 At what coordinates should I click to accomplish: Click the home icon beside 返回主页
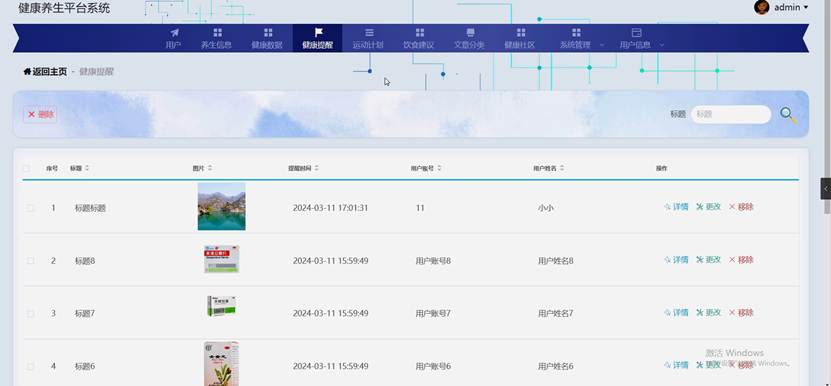pyautogui.click(x=27, y=72)
